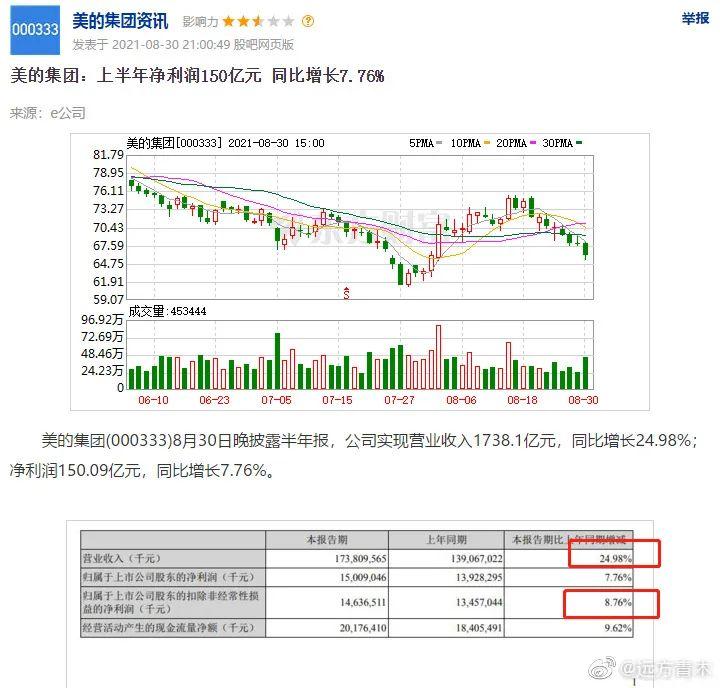720x688 pixels.
Task: Click the source text 来源：e公司
Action: point(48,113)
